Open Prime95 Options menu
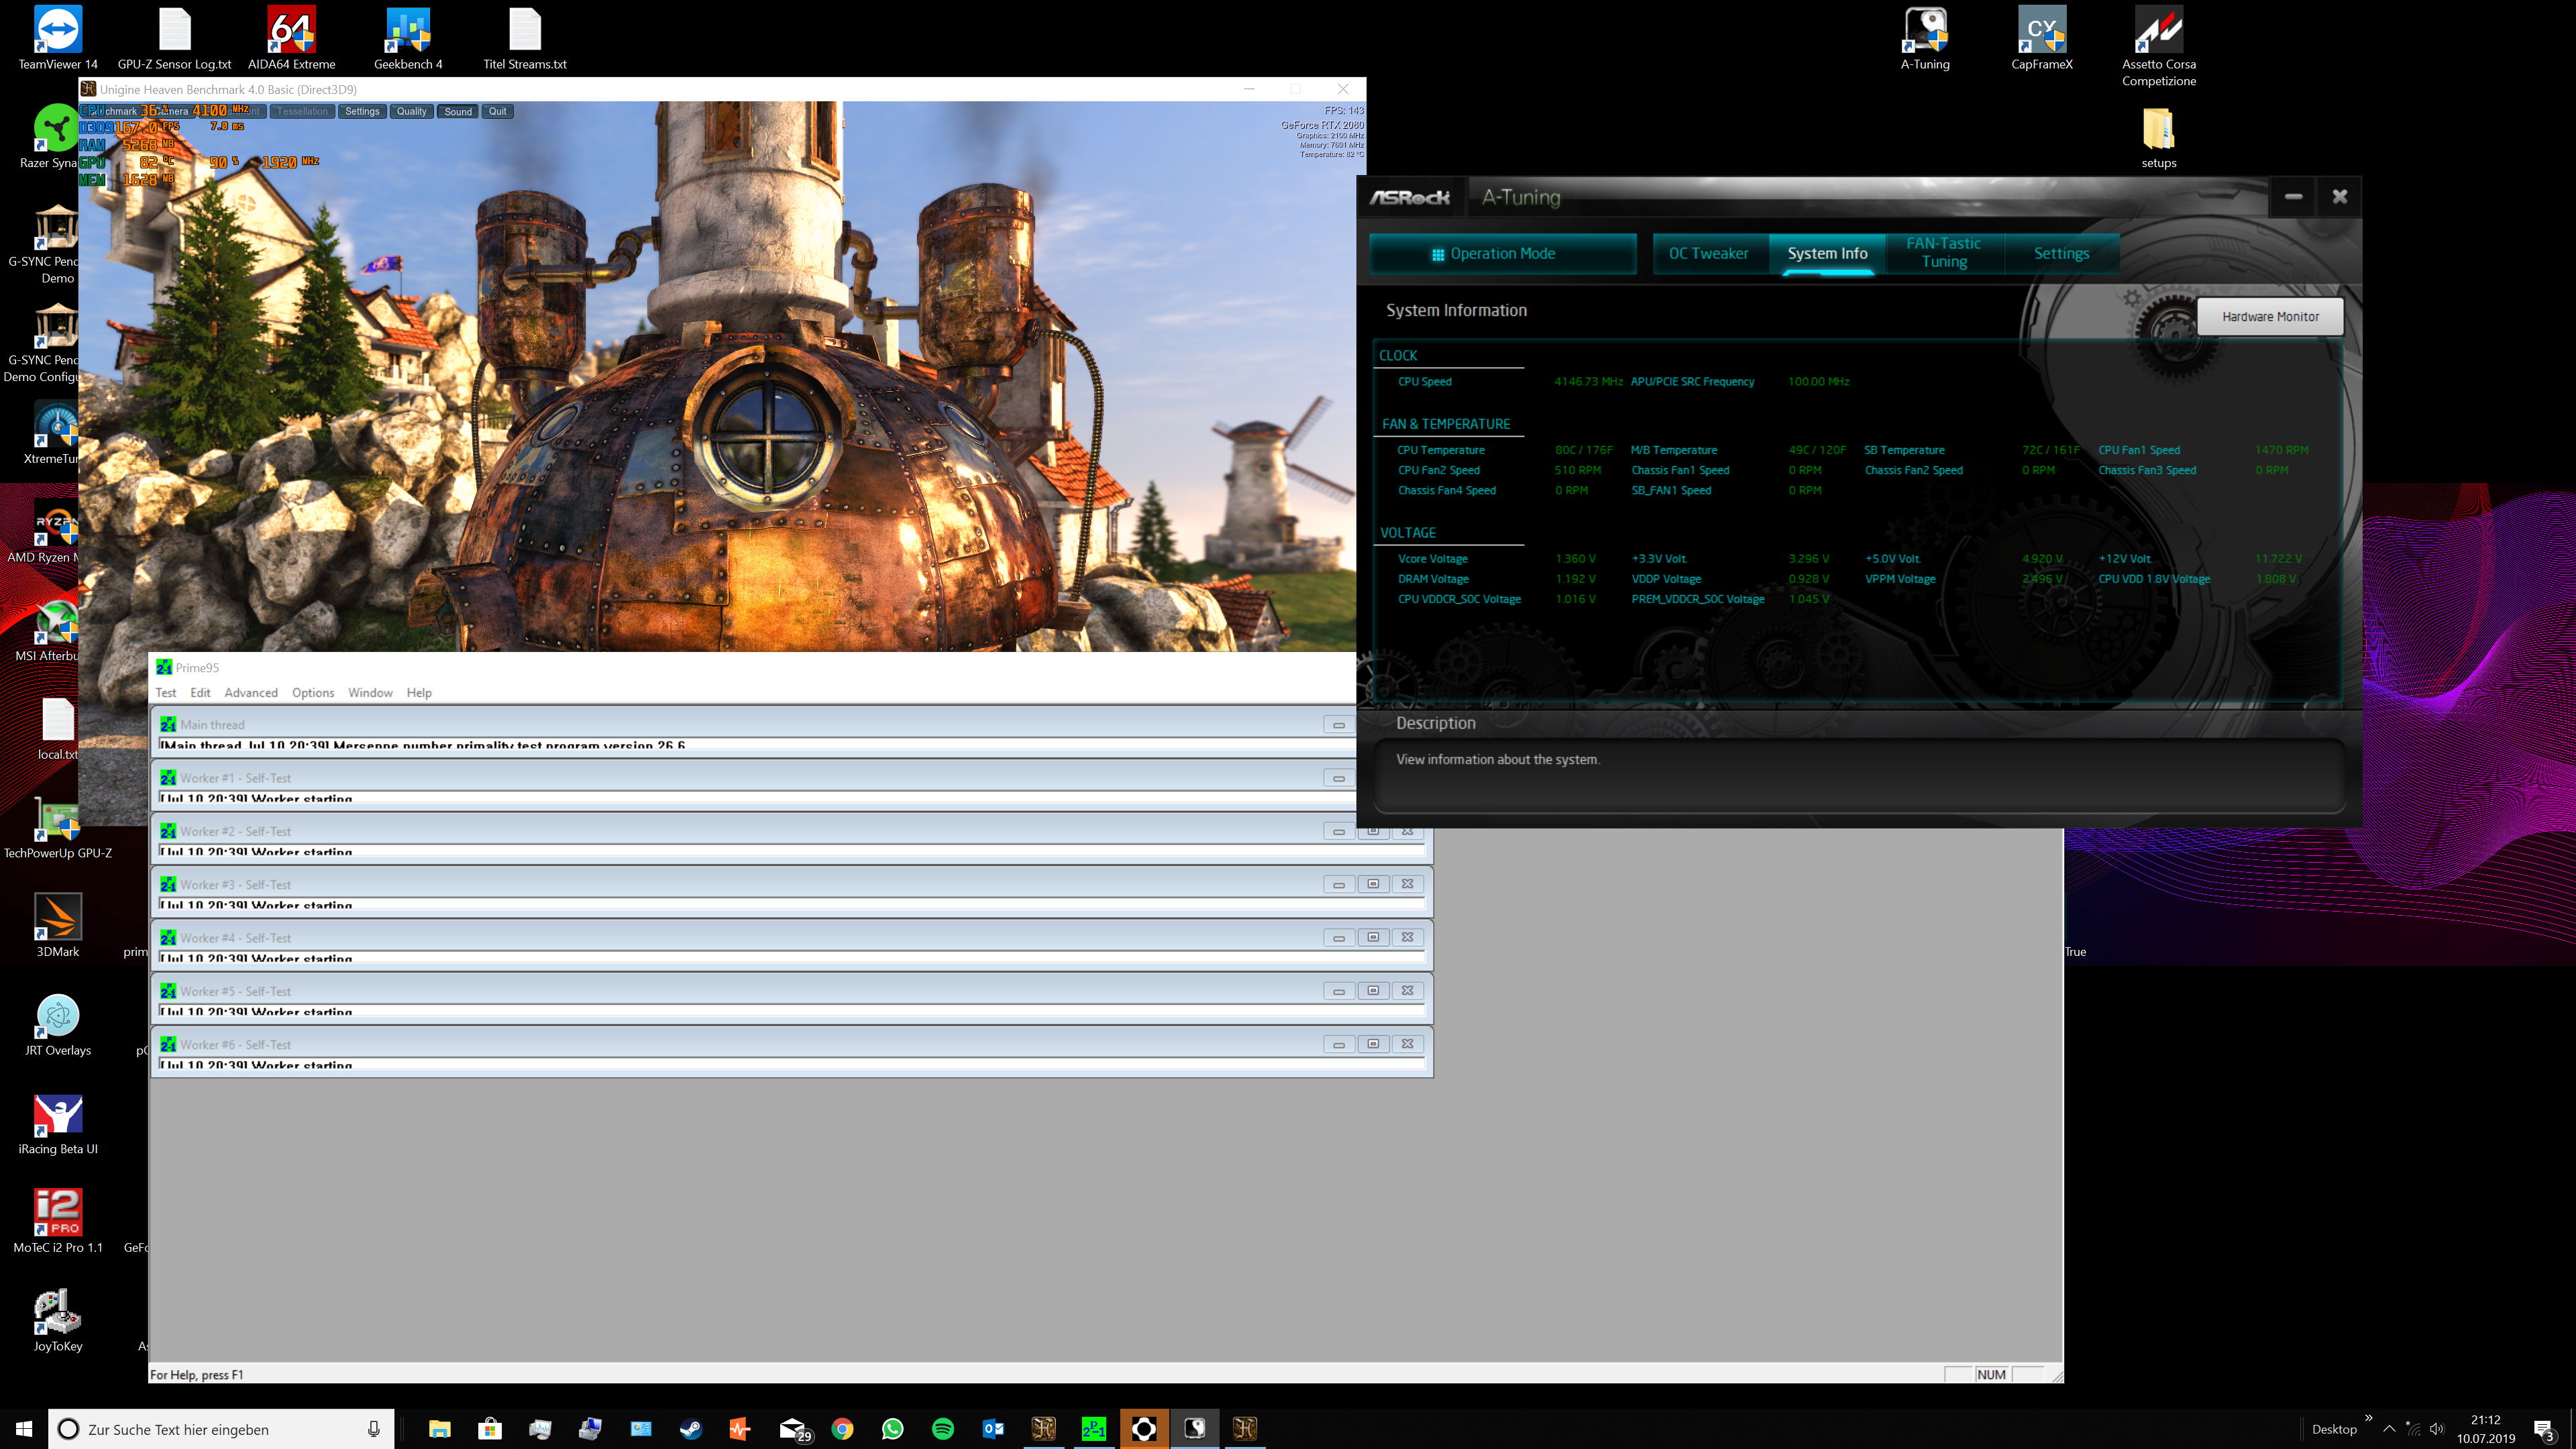This screenshot has height=1449, width=2576. pos(312,692)
